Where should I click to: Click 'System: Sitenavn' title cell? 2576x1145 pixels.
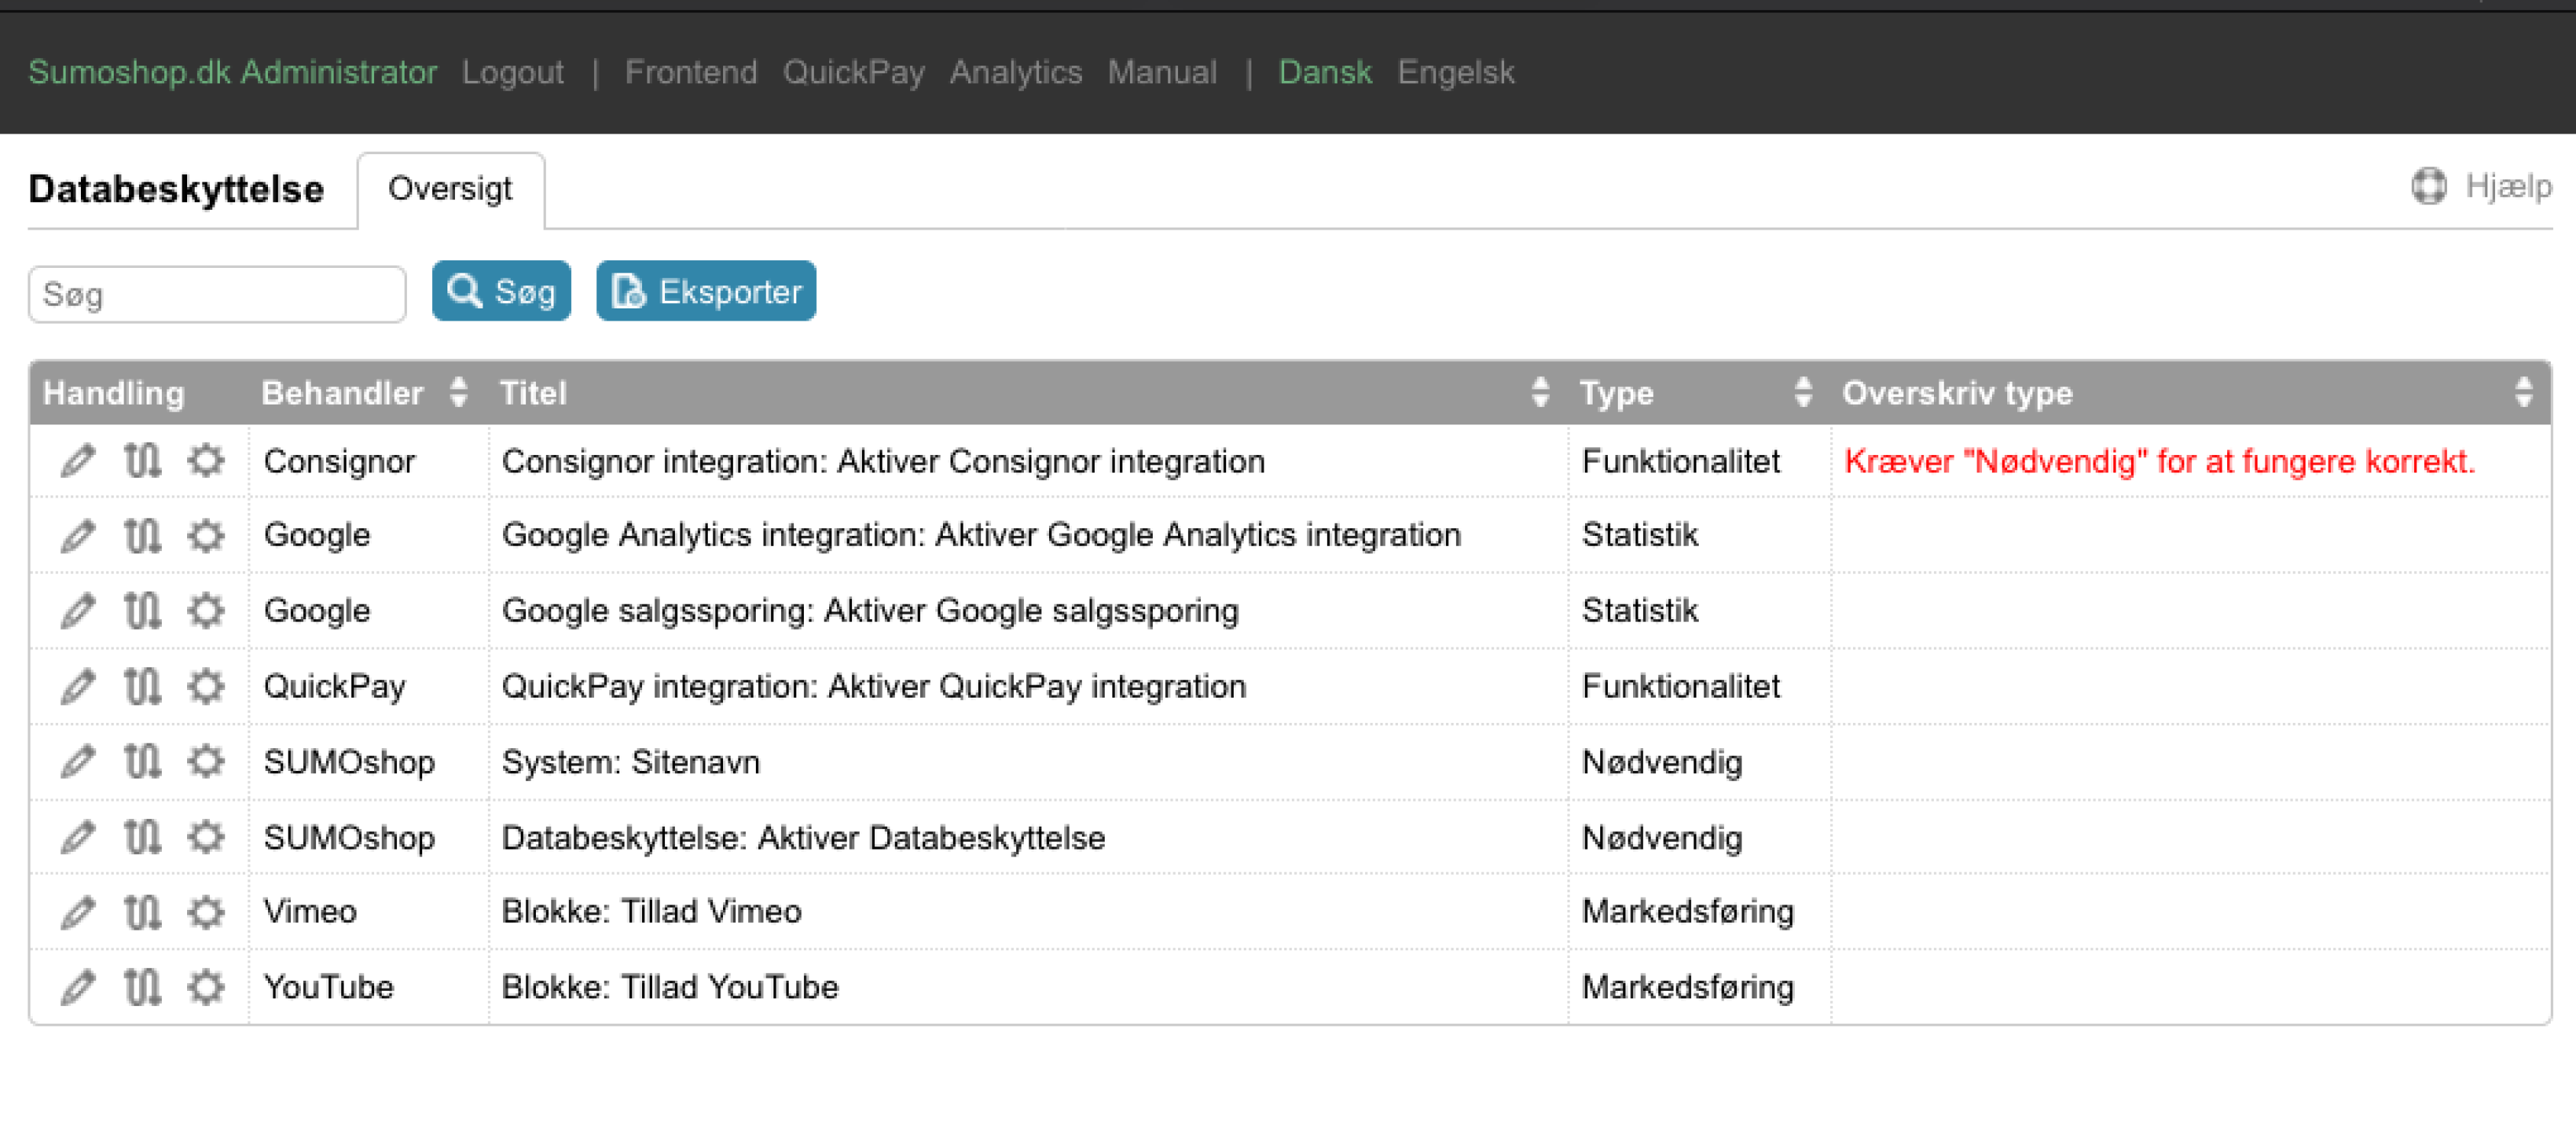tap(631, 762)
